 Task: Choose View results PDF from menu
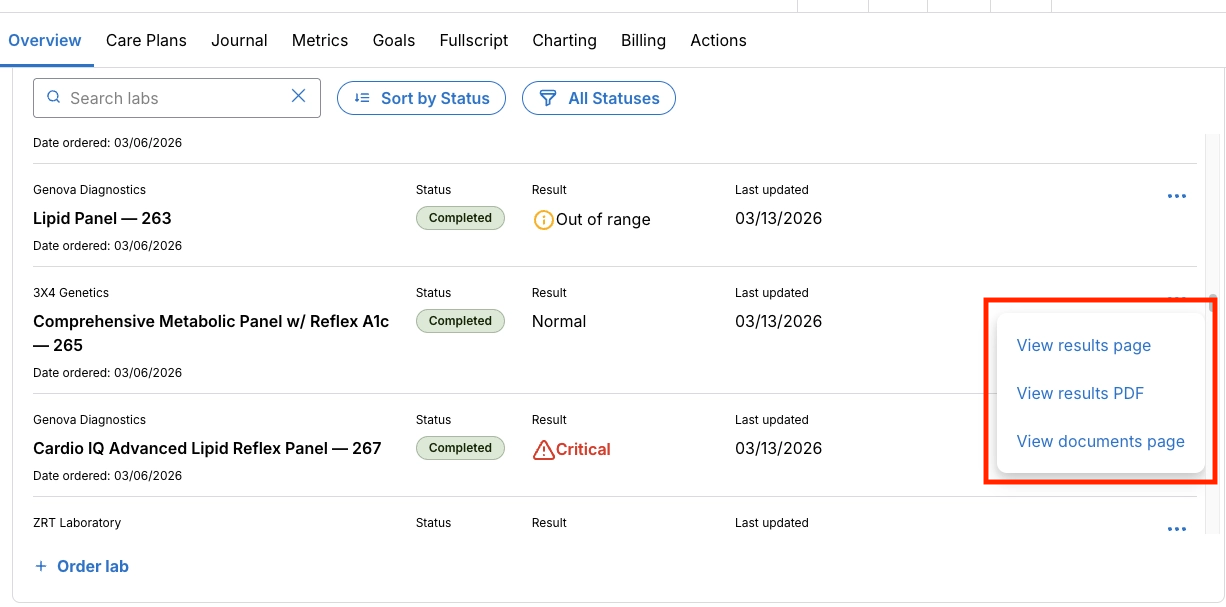[1079, 393]
